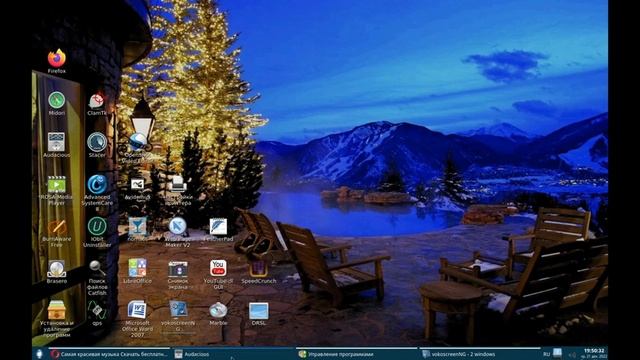Screen dimensions: 640x360
Task: Open Установка и удаление программ icon
Action: click(x=56, y=310)
